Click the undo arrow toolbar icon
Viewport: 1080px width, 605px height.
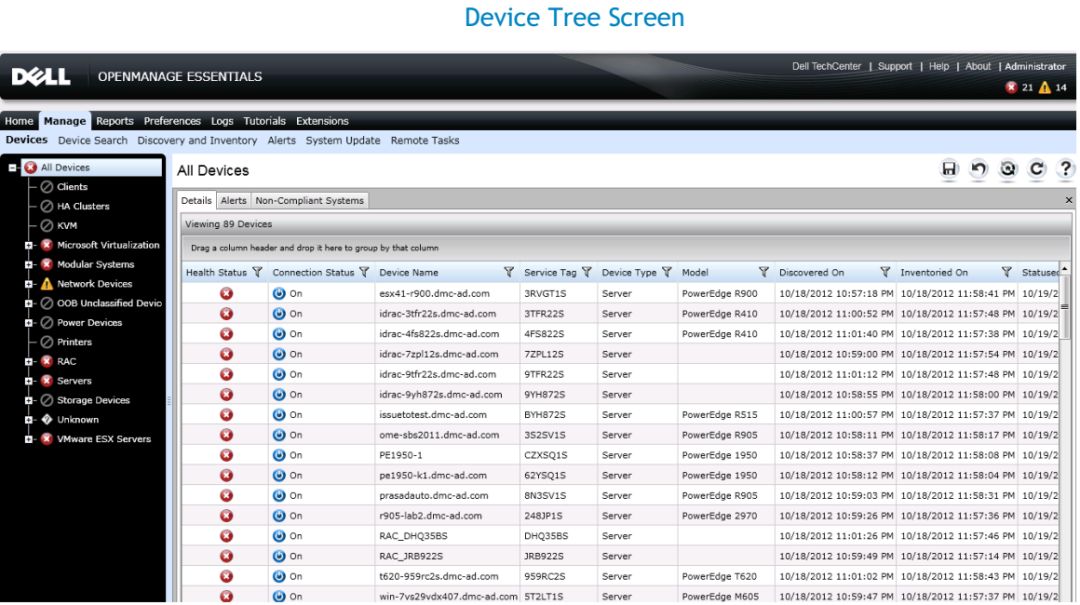click(x=978, y=169)
